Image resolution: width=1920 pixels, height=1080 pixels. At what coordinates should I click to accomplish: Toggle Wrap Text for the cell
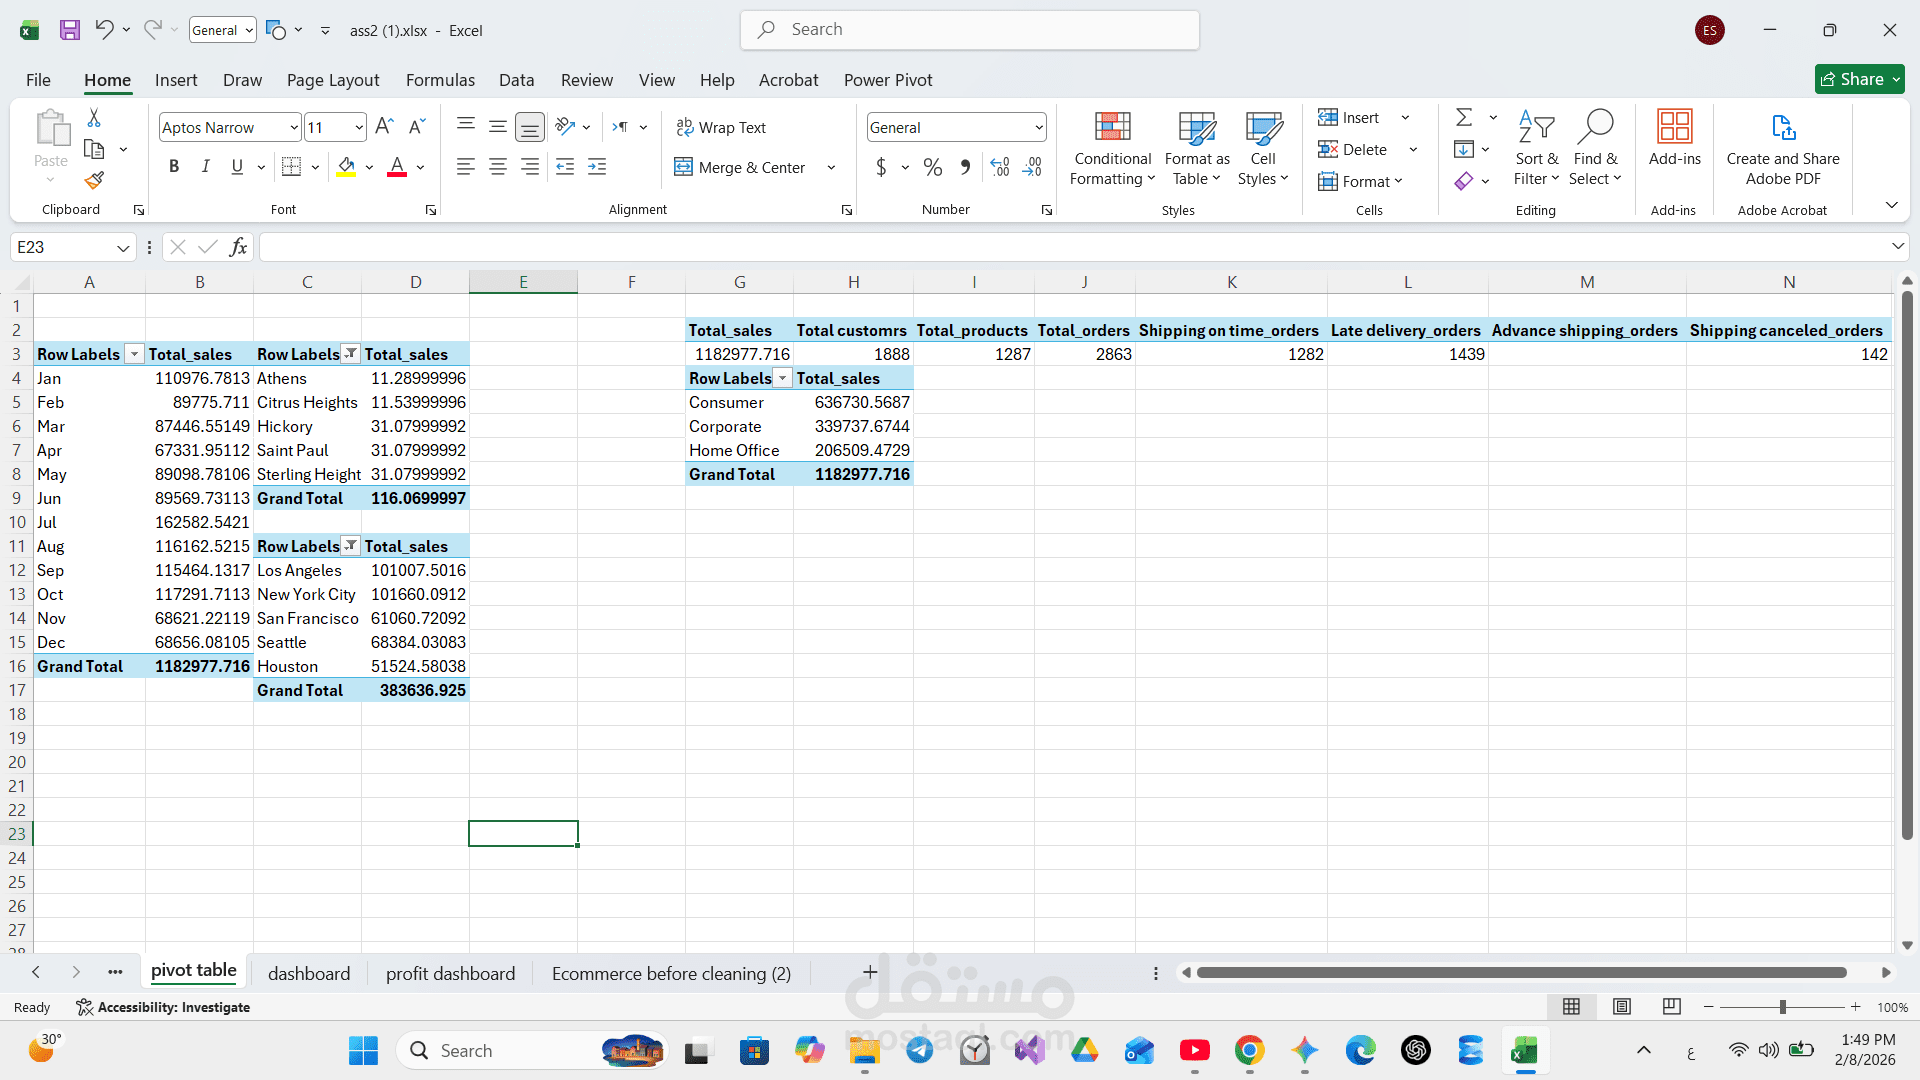[x=721, y=128]
